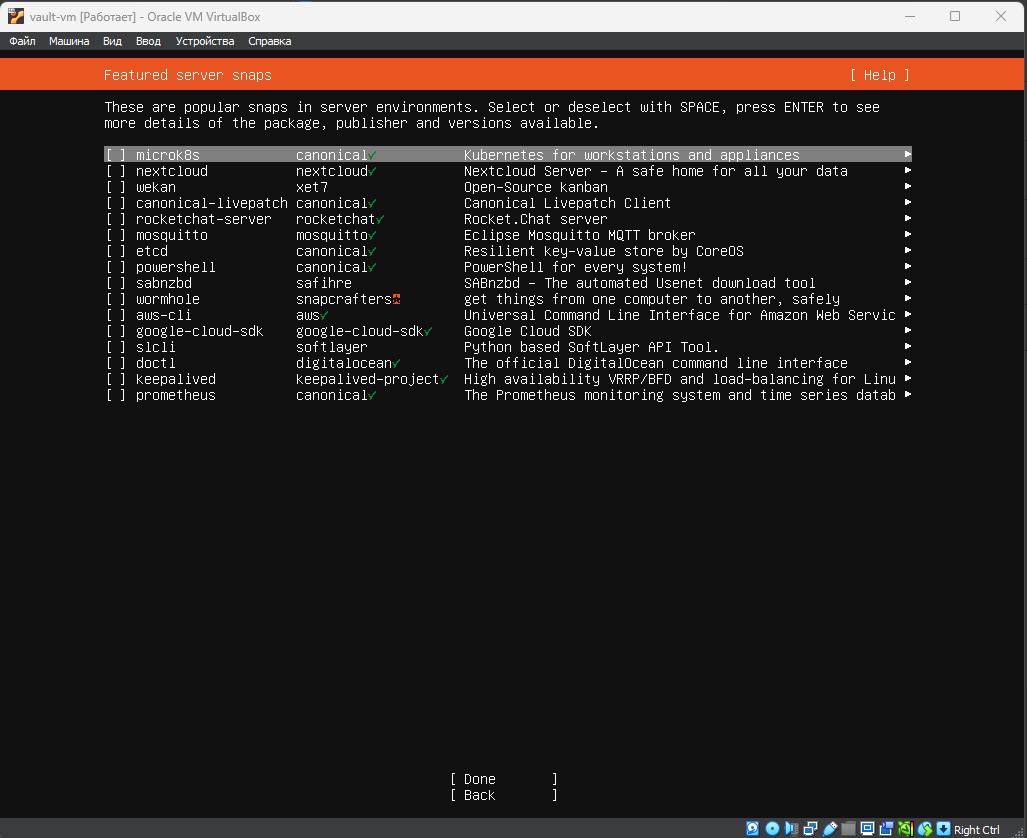1027x838 pixels.
Task: Click 'Canonical Livepatch Client' description
Action: click(567, 203)
